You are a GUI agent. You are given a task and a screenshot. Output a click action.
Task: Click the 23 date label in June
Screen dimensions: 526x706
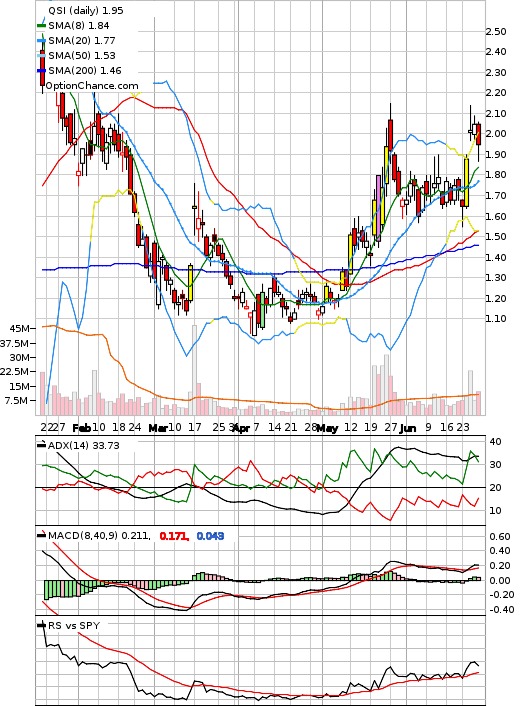click(x=463, y=427)
